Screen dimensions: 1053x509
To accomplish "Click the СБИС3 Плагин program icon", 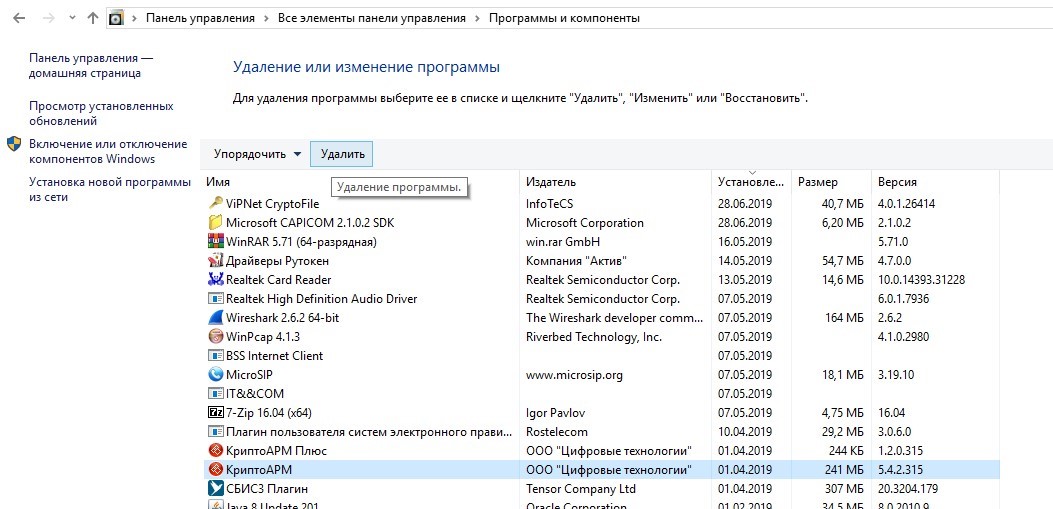I will tap(215, 489).
